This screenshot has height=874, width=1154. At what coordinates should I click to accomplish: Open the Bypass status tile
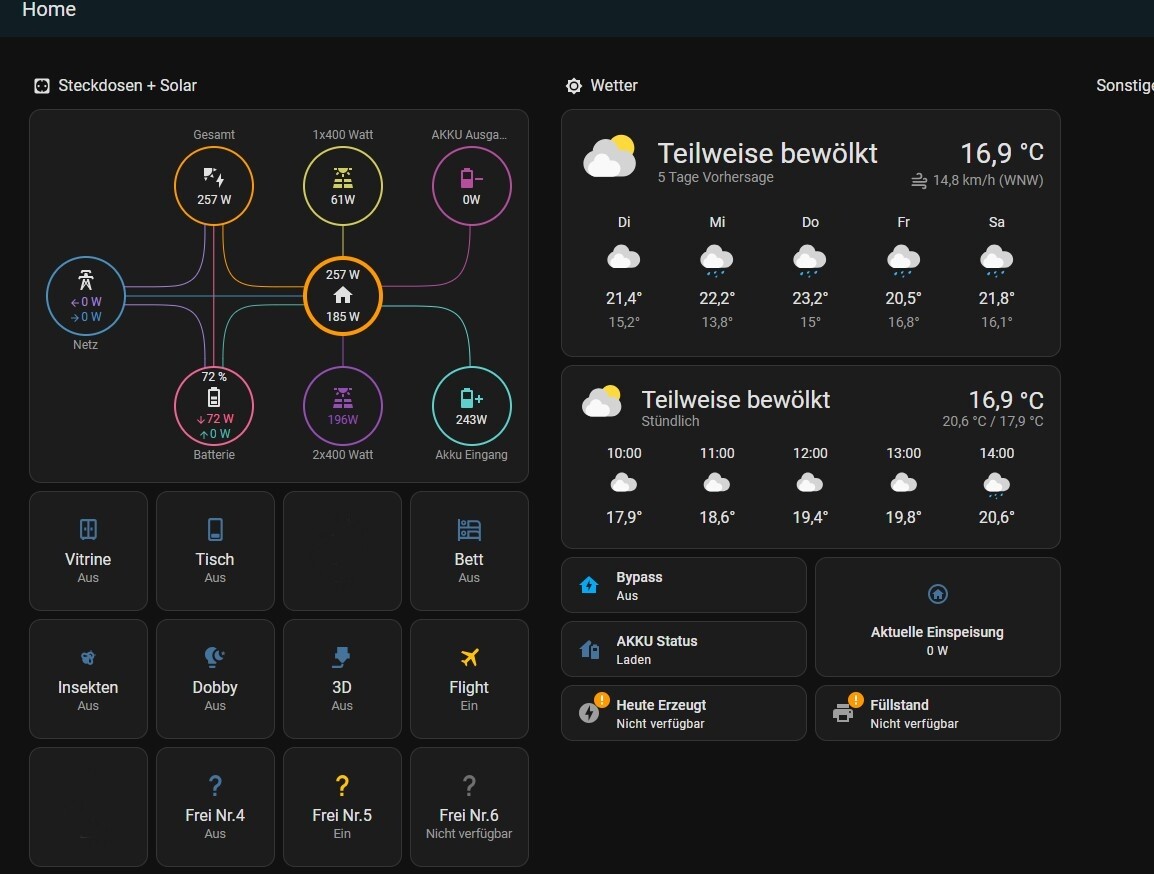pos(684,585)
